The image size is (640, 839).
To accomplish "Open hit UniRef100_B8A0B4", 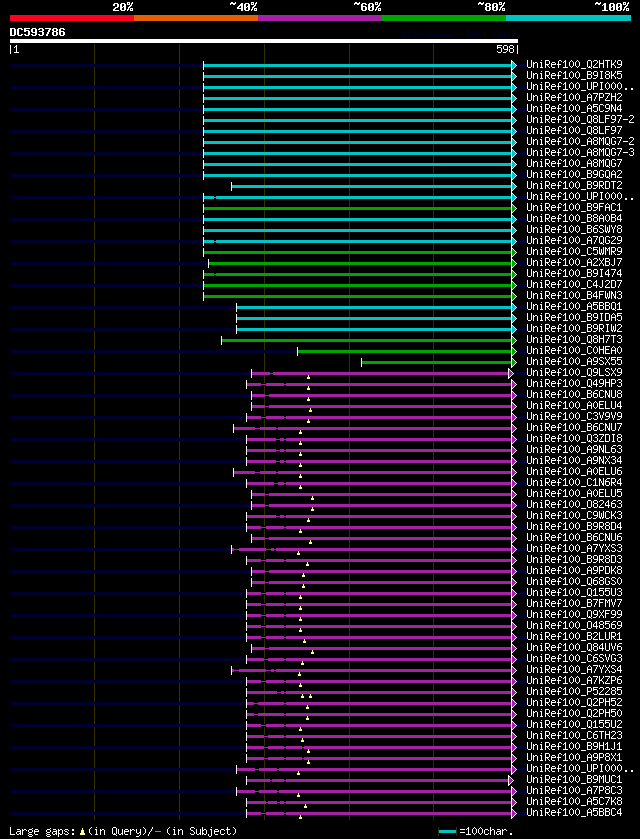I will (574, 218).
